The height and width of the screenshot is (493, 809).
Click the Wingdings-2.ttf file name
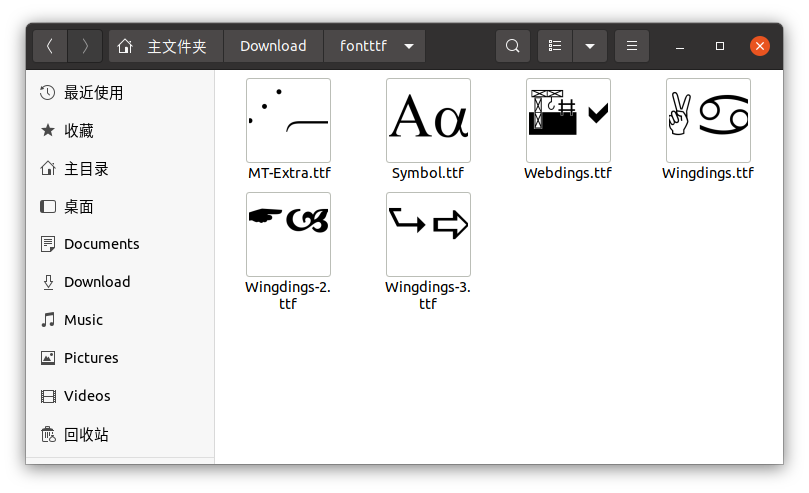pos(288,295)
